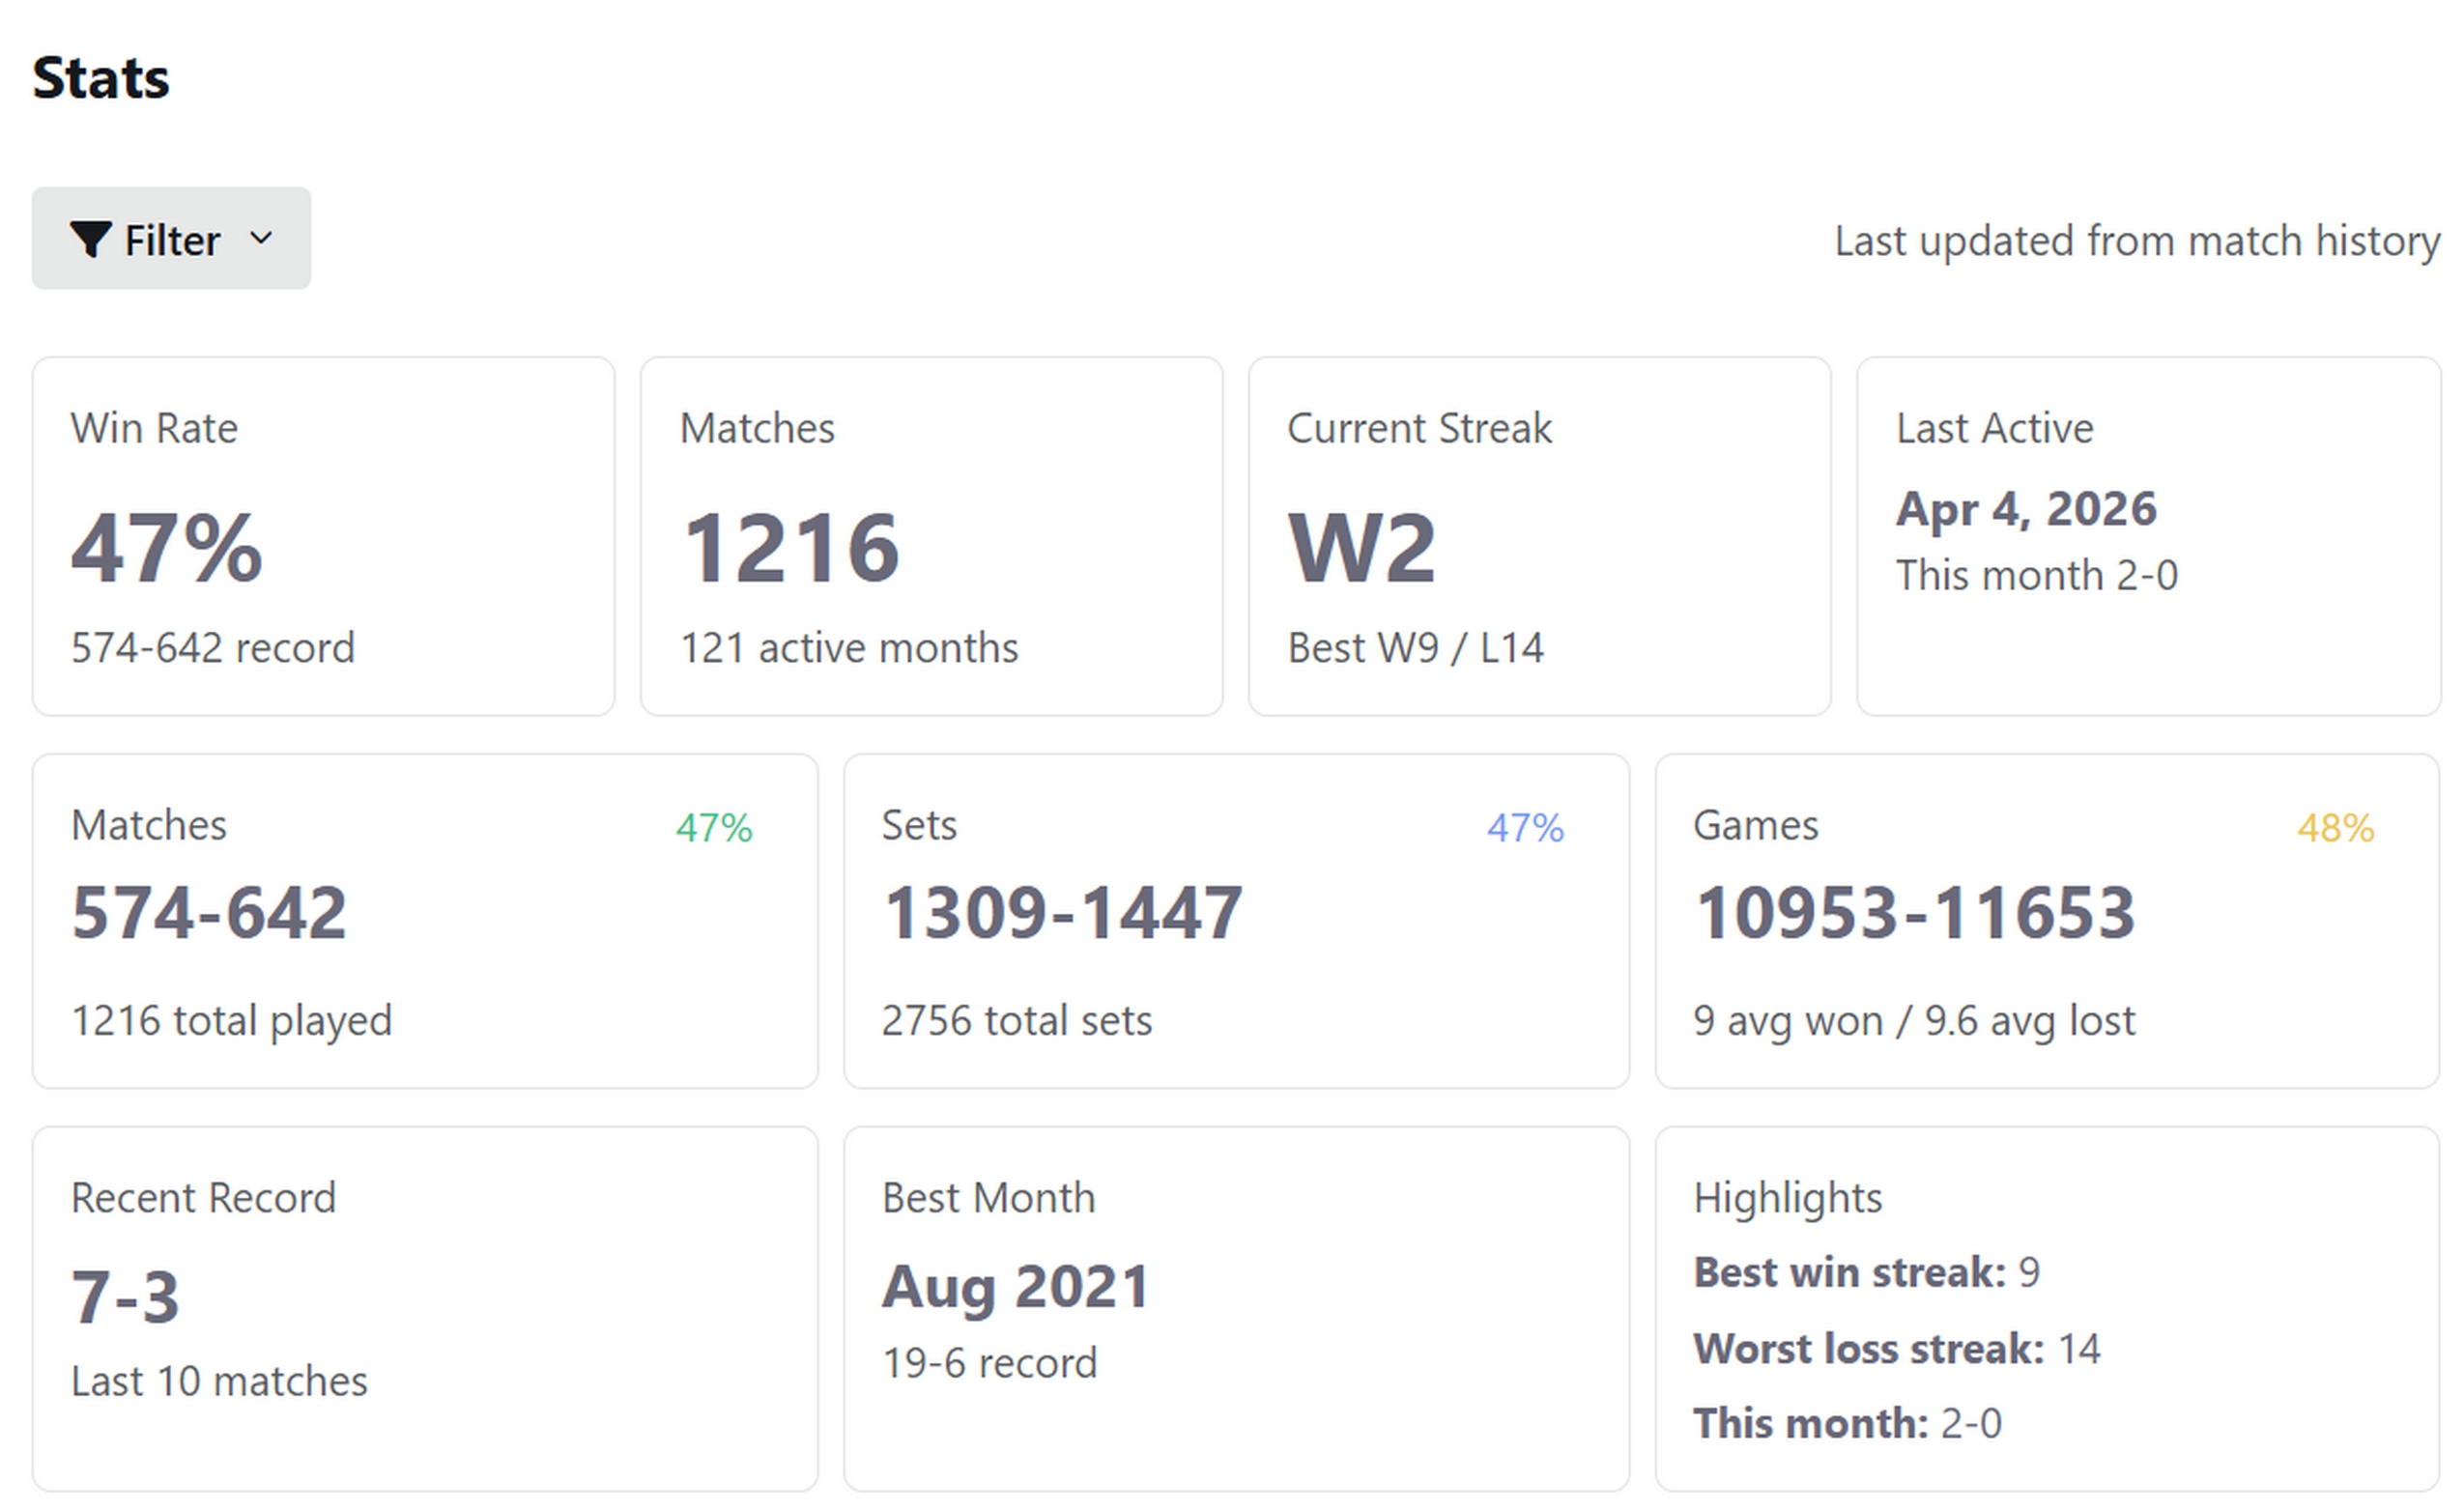Select the Apr 4, 2026 last active date
The height and width of the screenshot is (1510, 2464).
coord(2026,509)
